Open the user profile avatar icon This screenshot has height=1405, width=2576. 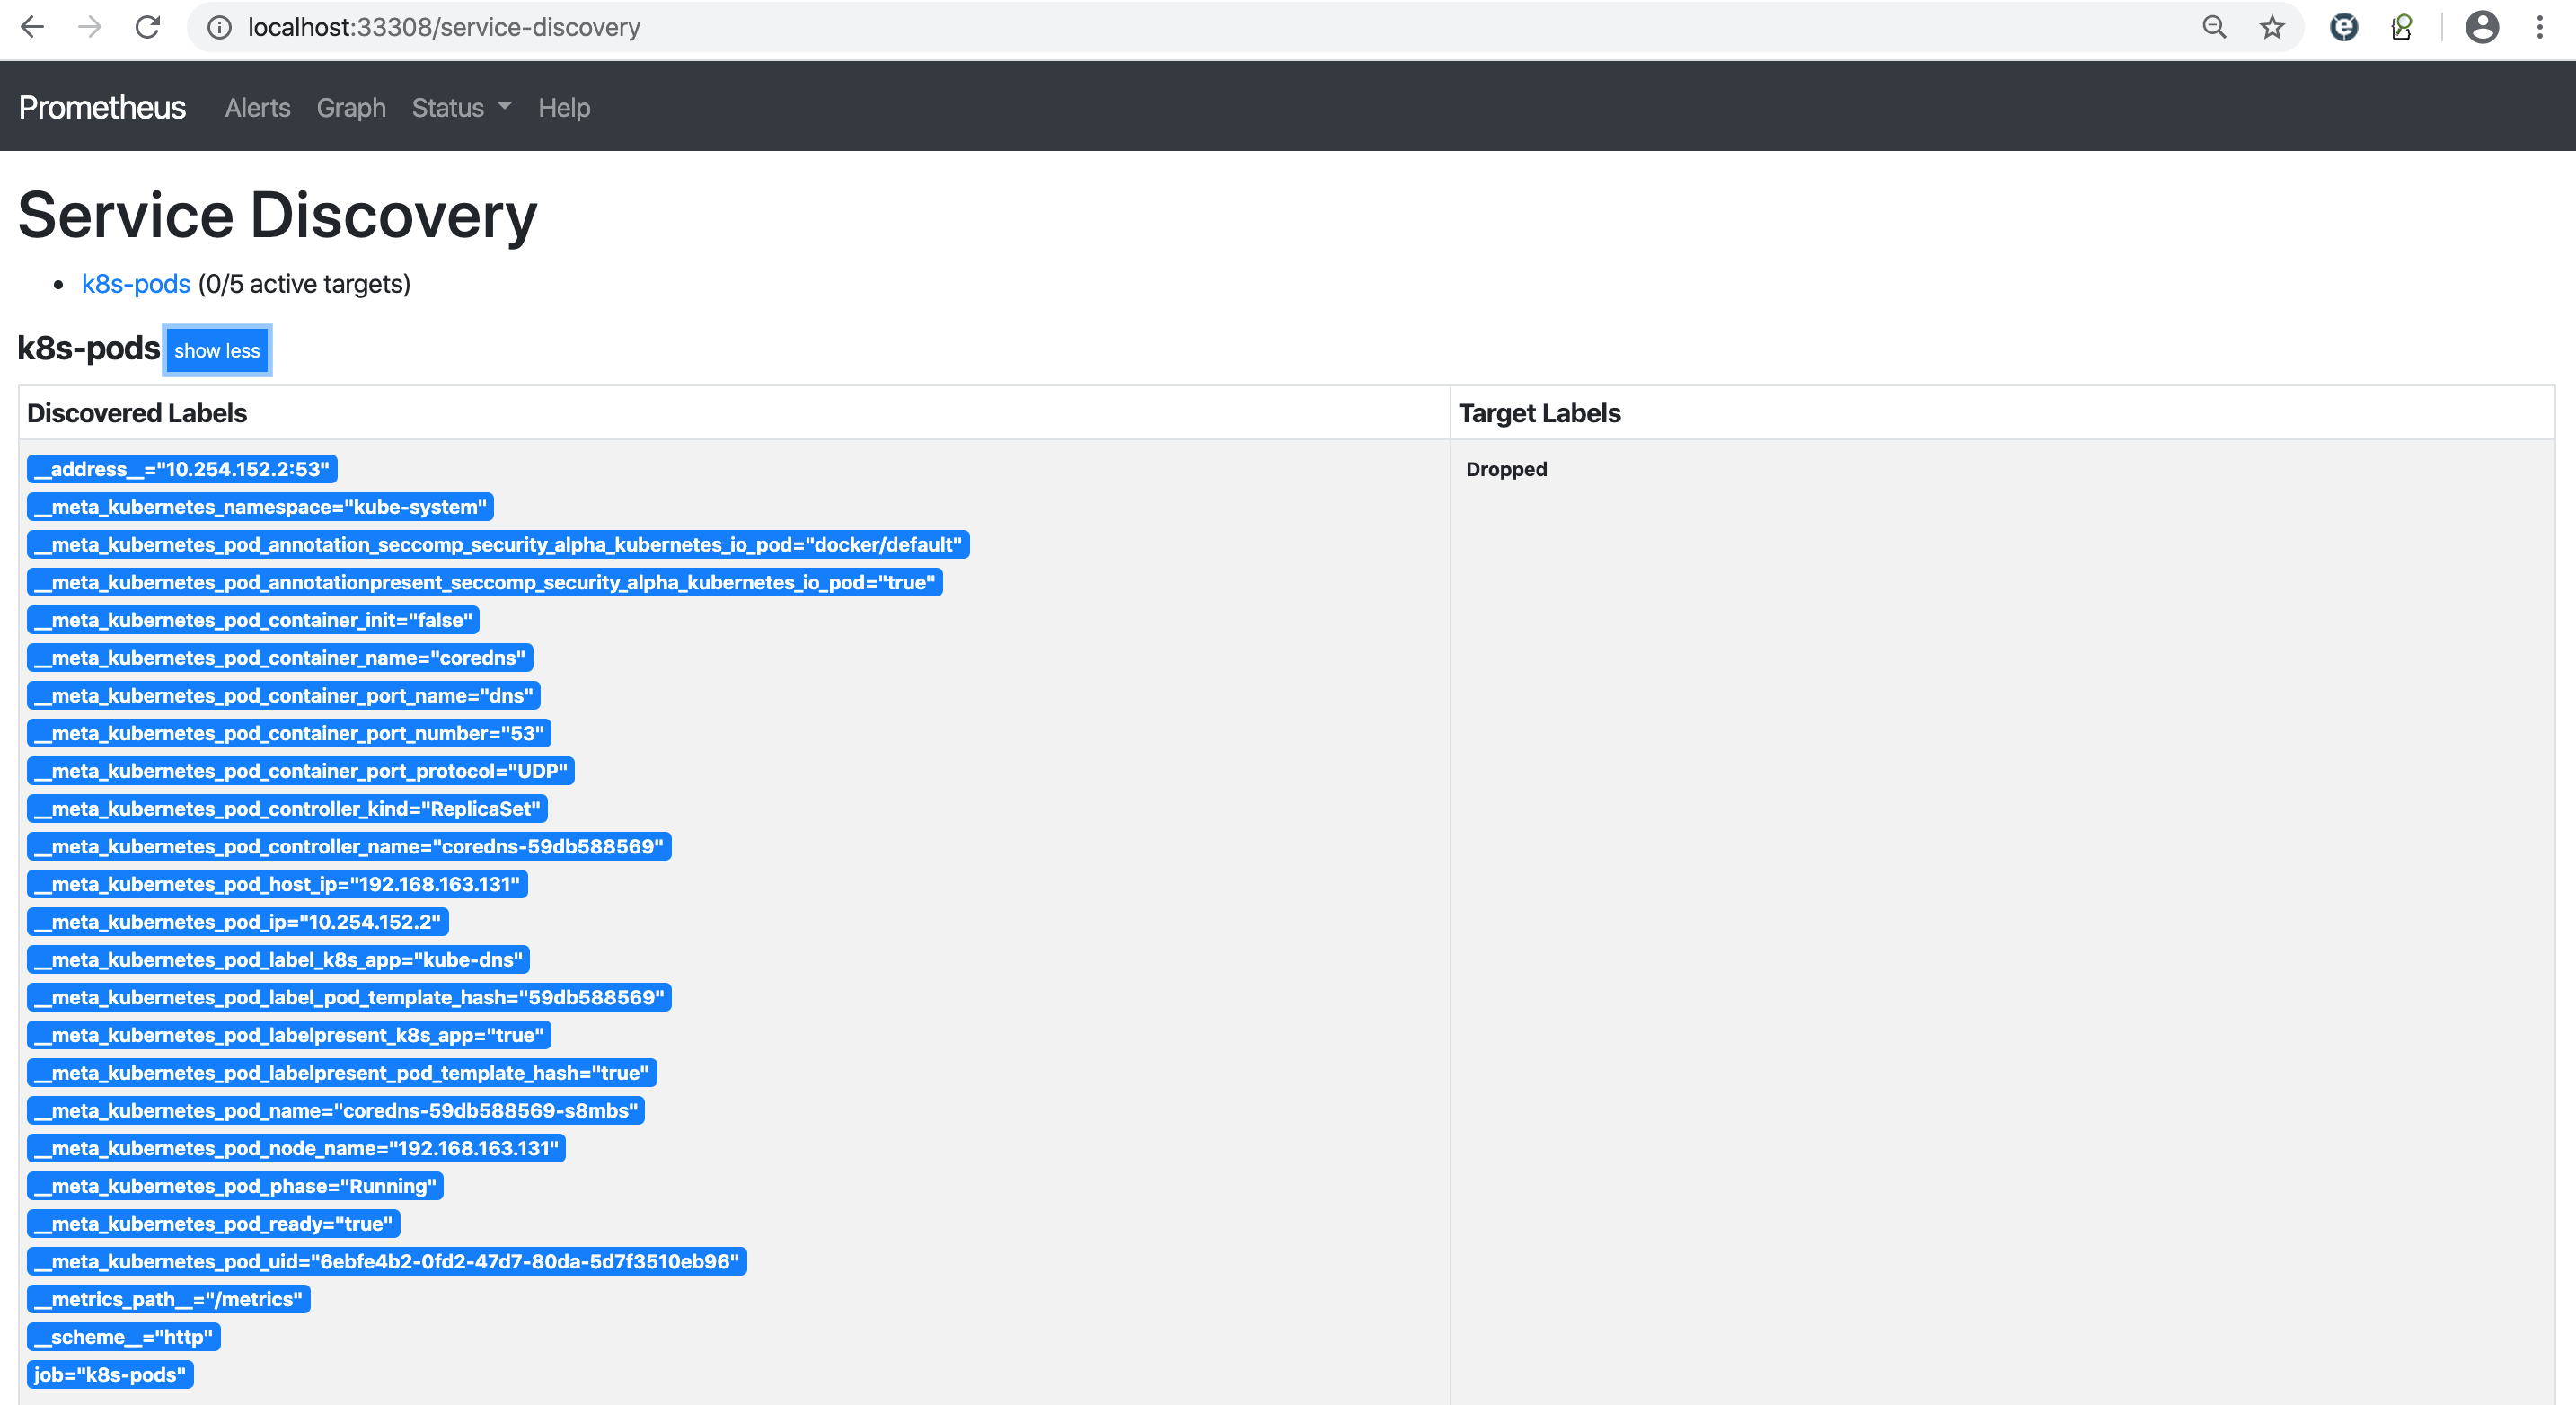tap(2482, 27)
